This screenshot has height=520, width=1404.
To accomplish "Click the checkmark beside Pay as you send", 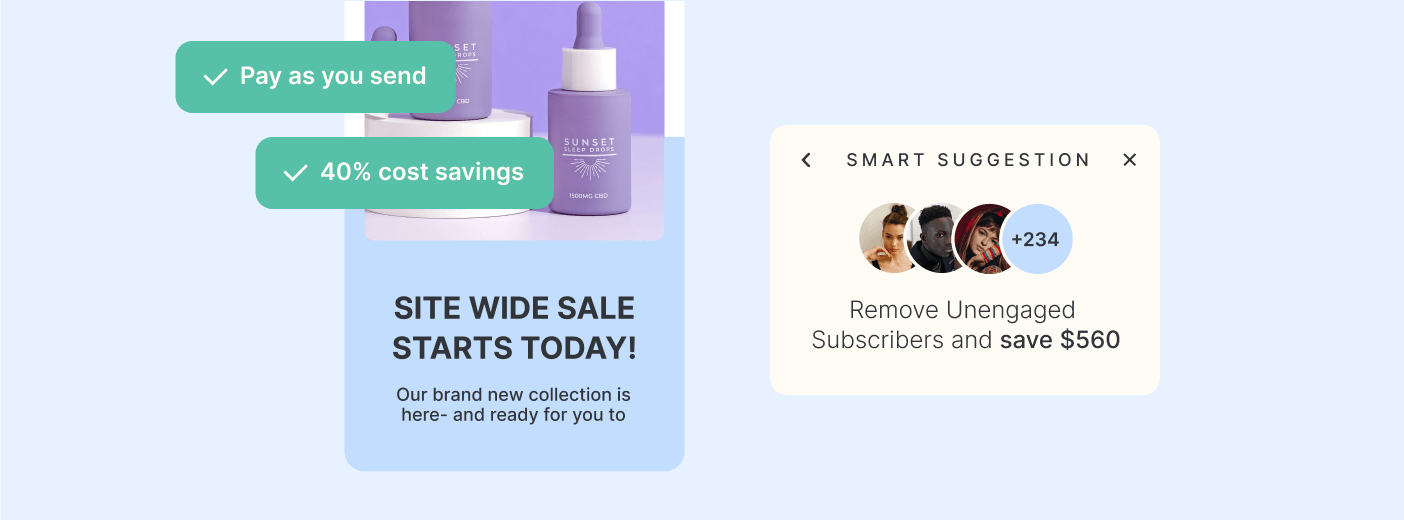I will 215,77.
